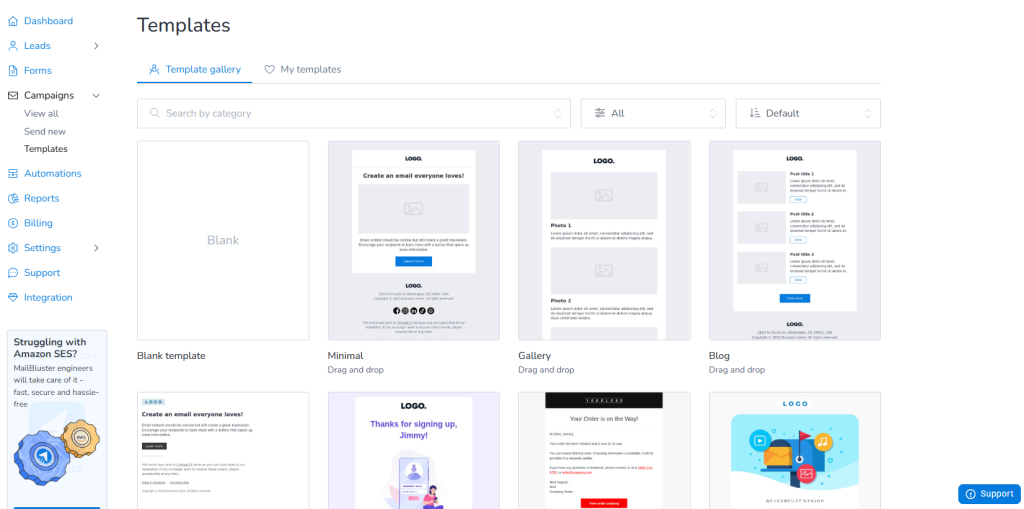Click the Automations icon in sidebar

[12, 174]
